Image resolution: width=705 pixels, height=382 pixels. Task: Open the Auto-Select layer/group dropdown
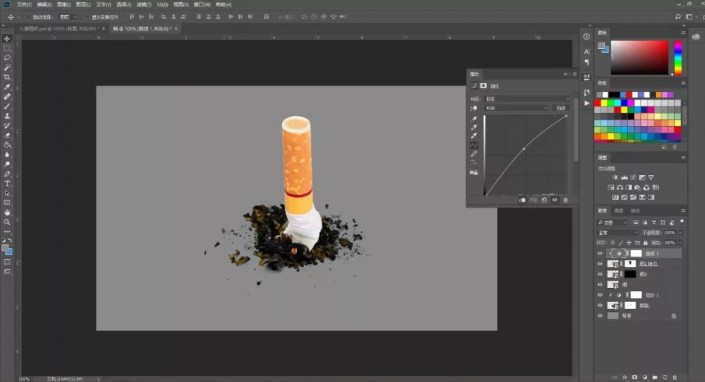pyautogui.click(x=68, y=17)
